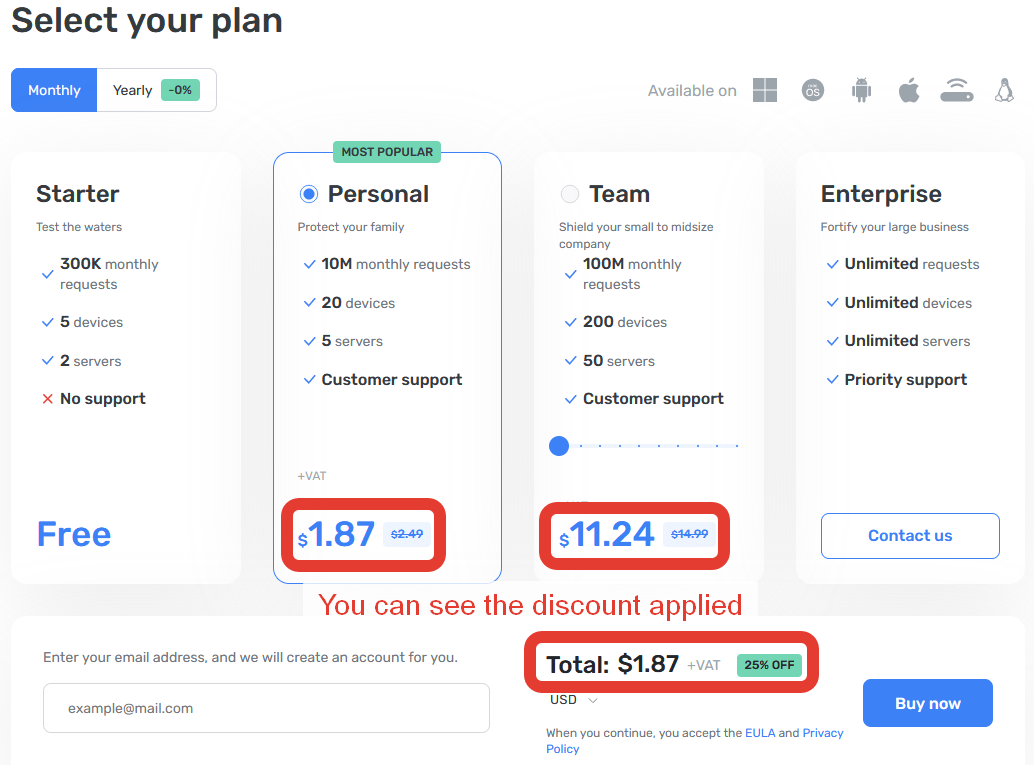The image size is (1034, 765).
Task: Open the Privacy Policy link
Action: tap(694, 741)
